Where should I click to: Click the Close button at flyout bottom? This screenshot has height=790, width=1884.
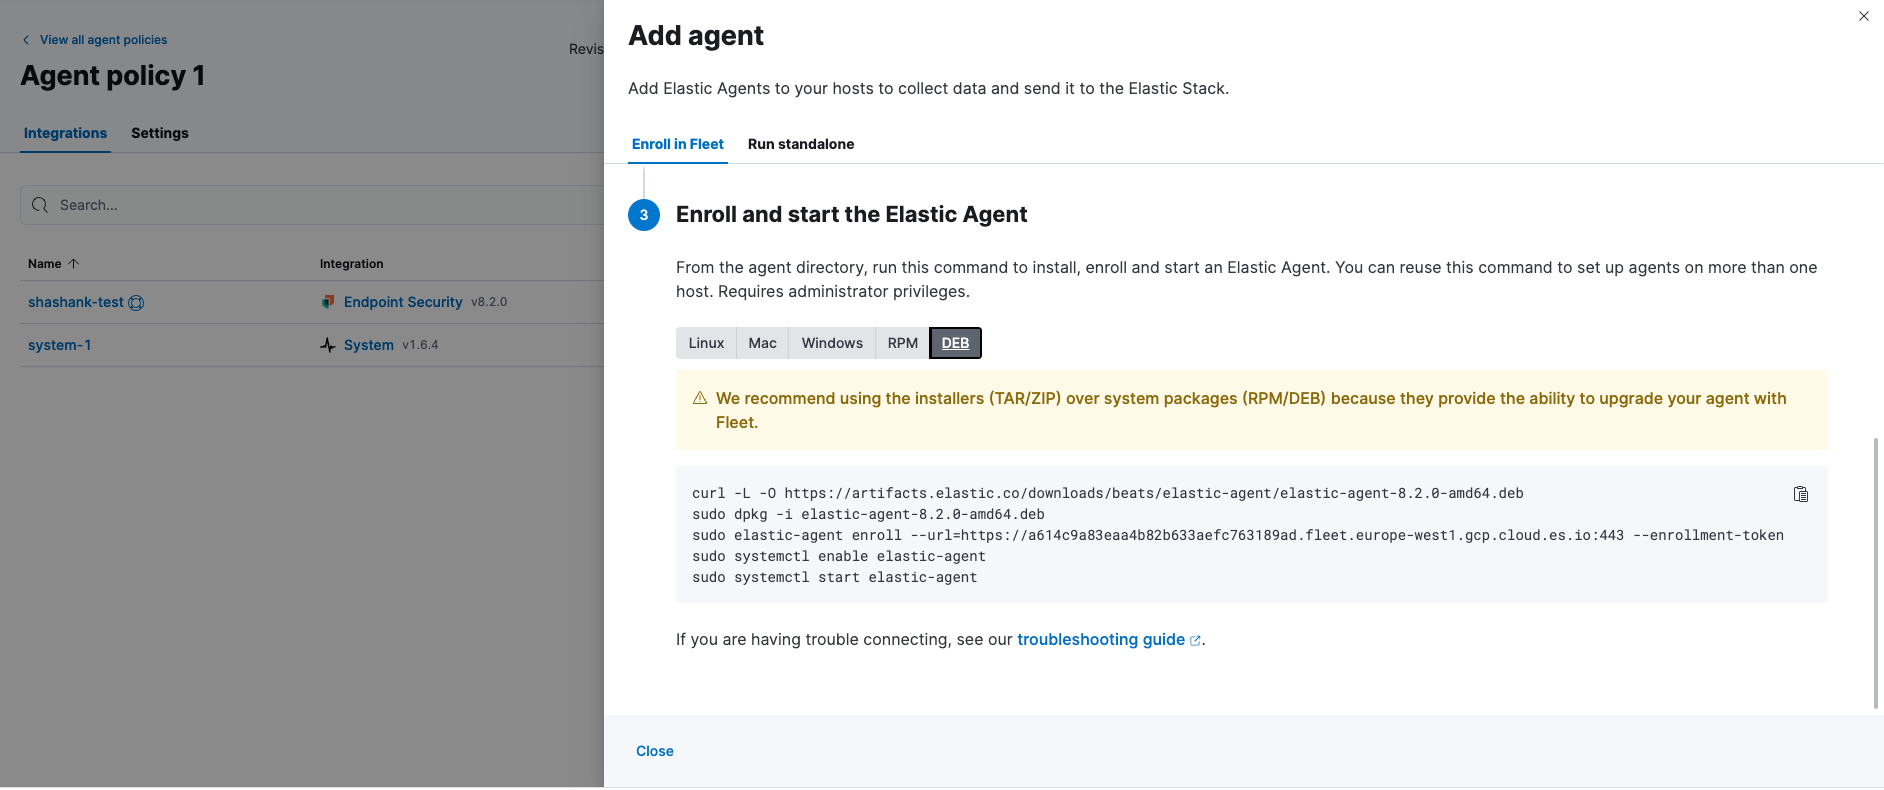pyautogui.click(x=655, y=751)
